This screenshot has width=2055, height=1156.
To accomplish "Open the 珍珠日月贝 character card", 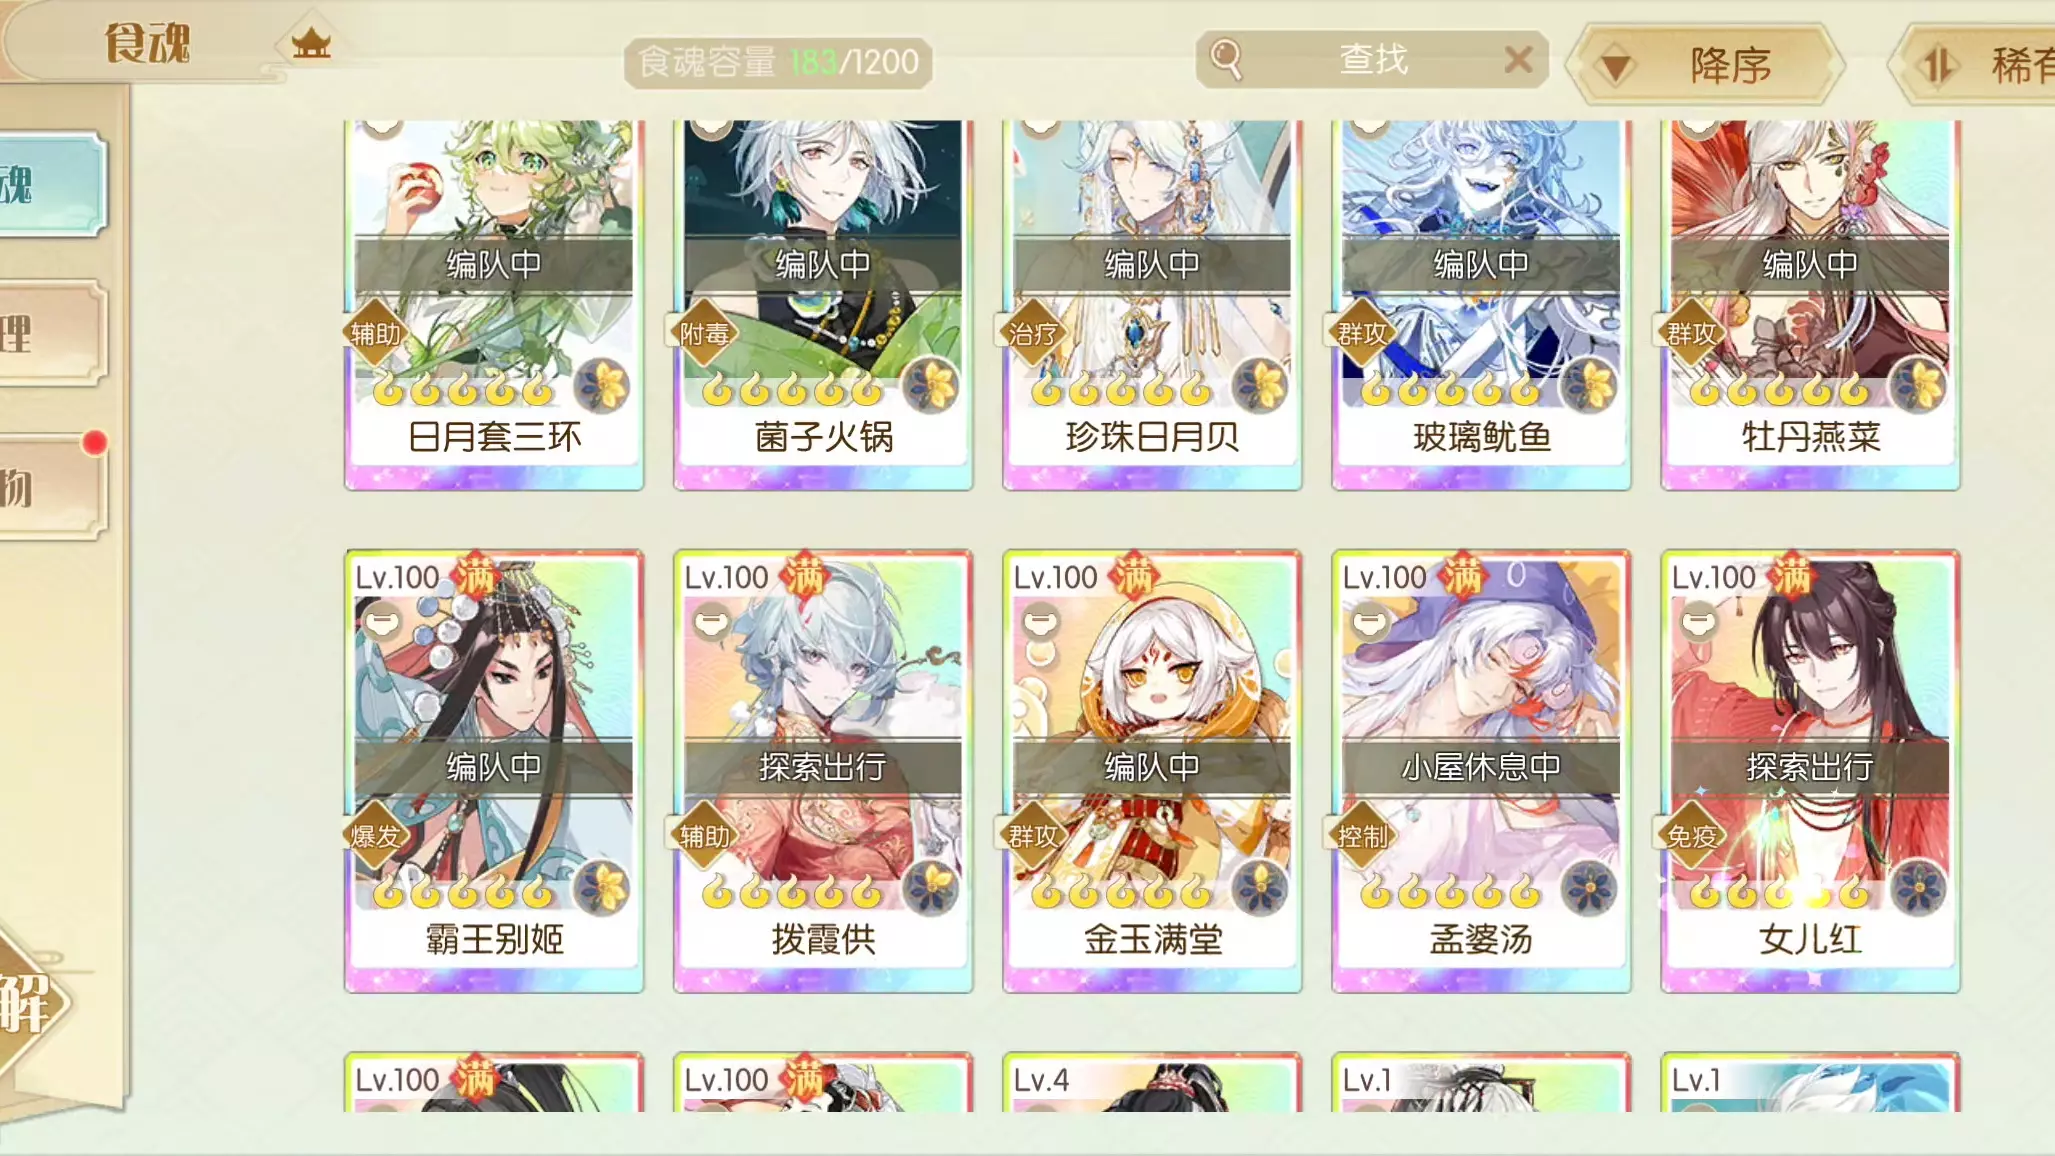I will 1152,305.
